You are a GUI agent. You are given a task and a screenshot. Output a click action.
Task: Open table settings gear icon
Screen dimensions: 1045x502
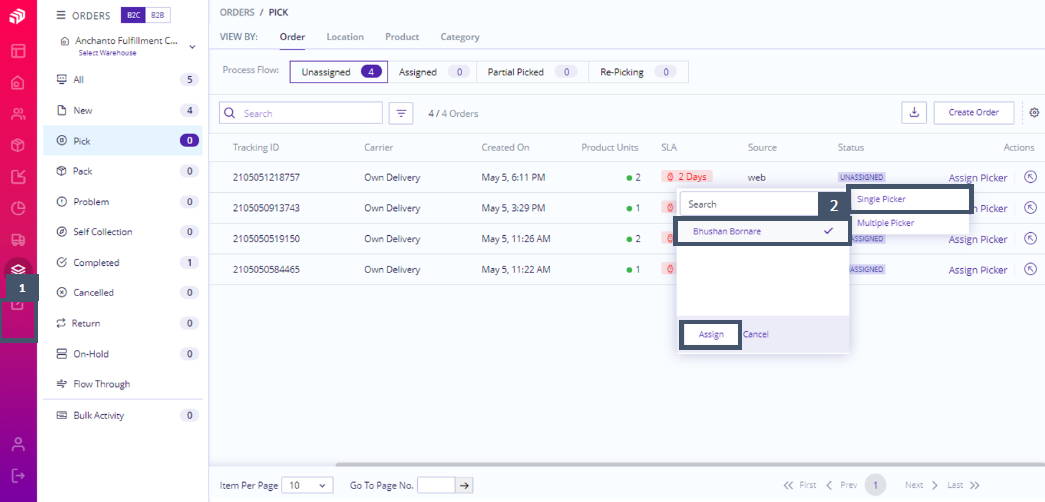1034,113
